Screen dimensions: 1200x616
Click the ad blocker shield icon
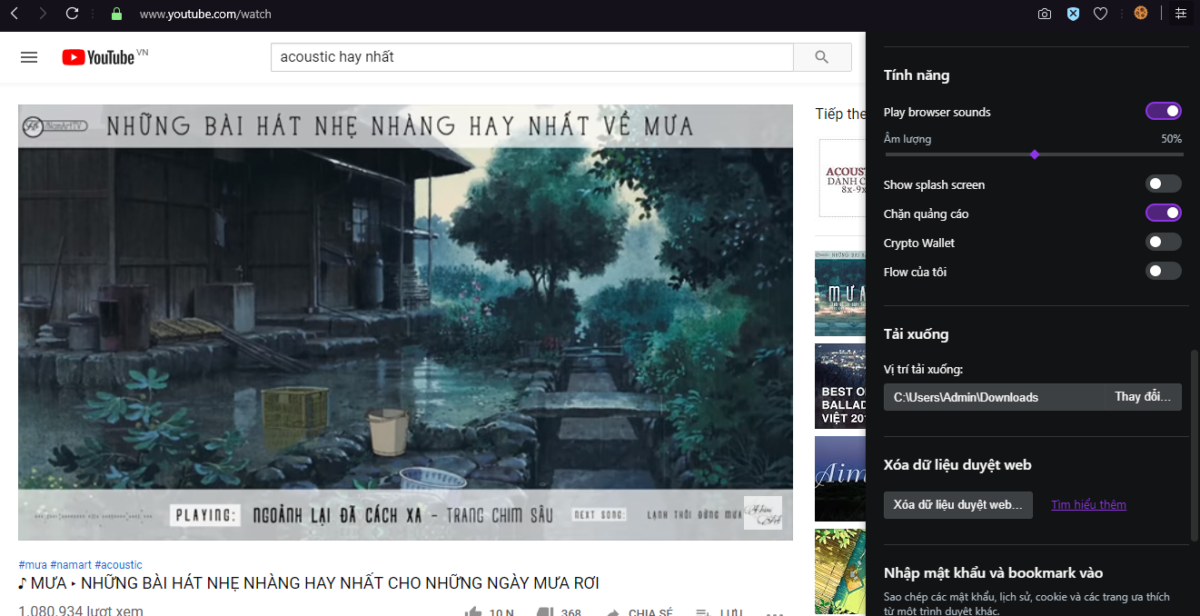1072,14
